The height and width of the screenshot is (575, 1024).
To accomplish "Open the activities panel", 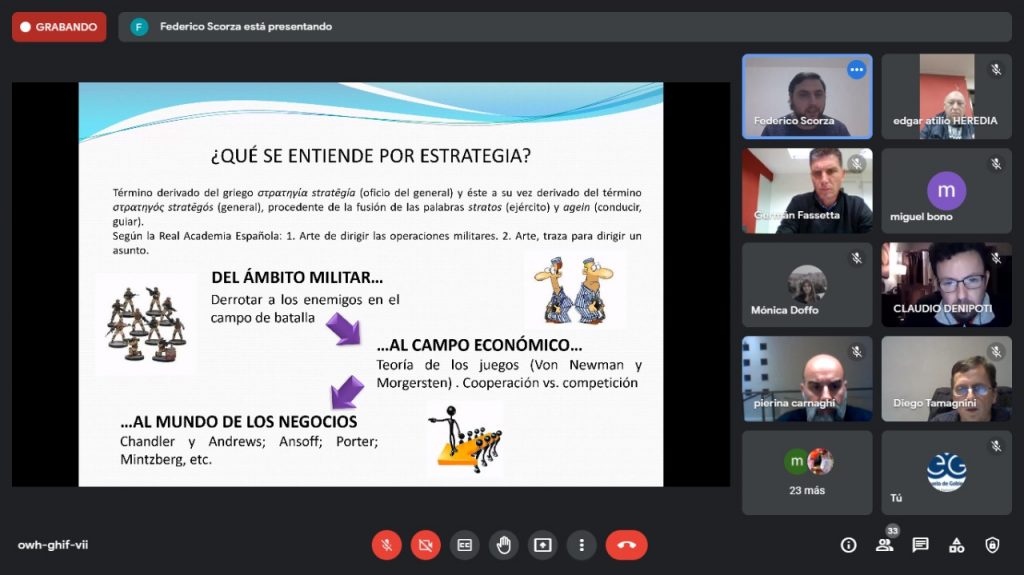I will pos(956,545).
